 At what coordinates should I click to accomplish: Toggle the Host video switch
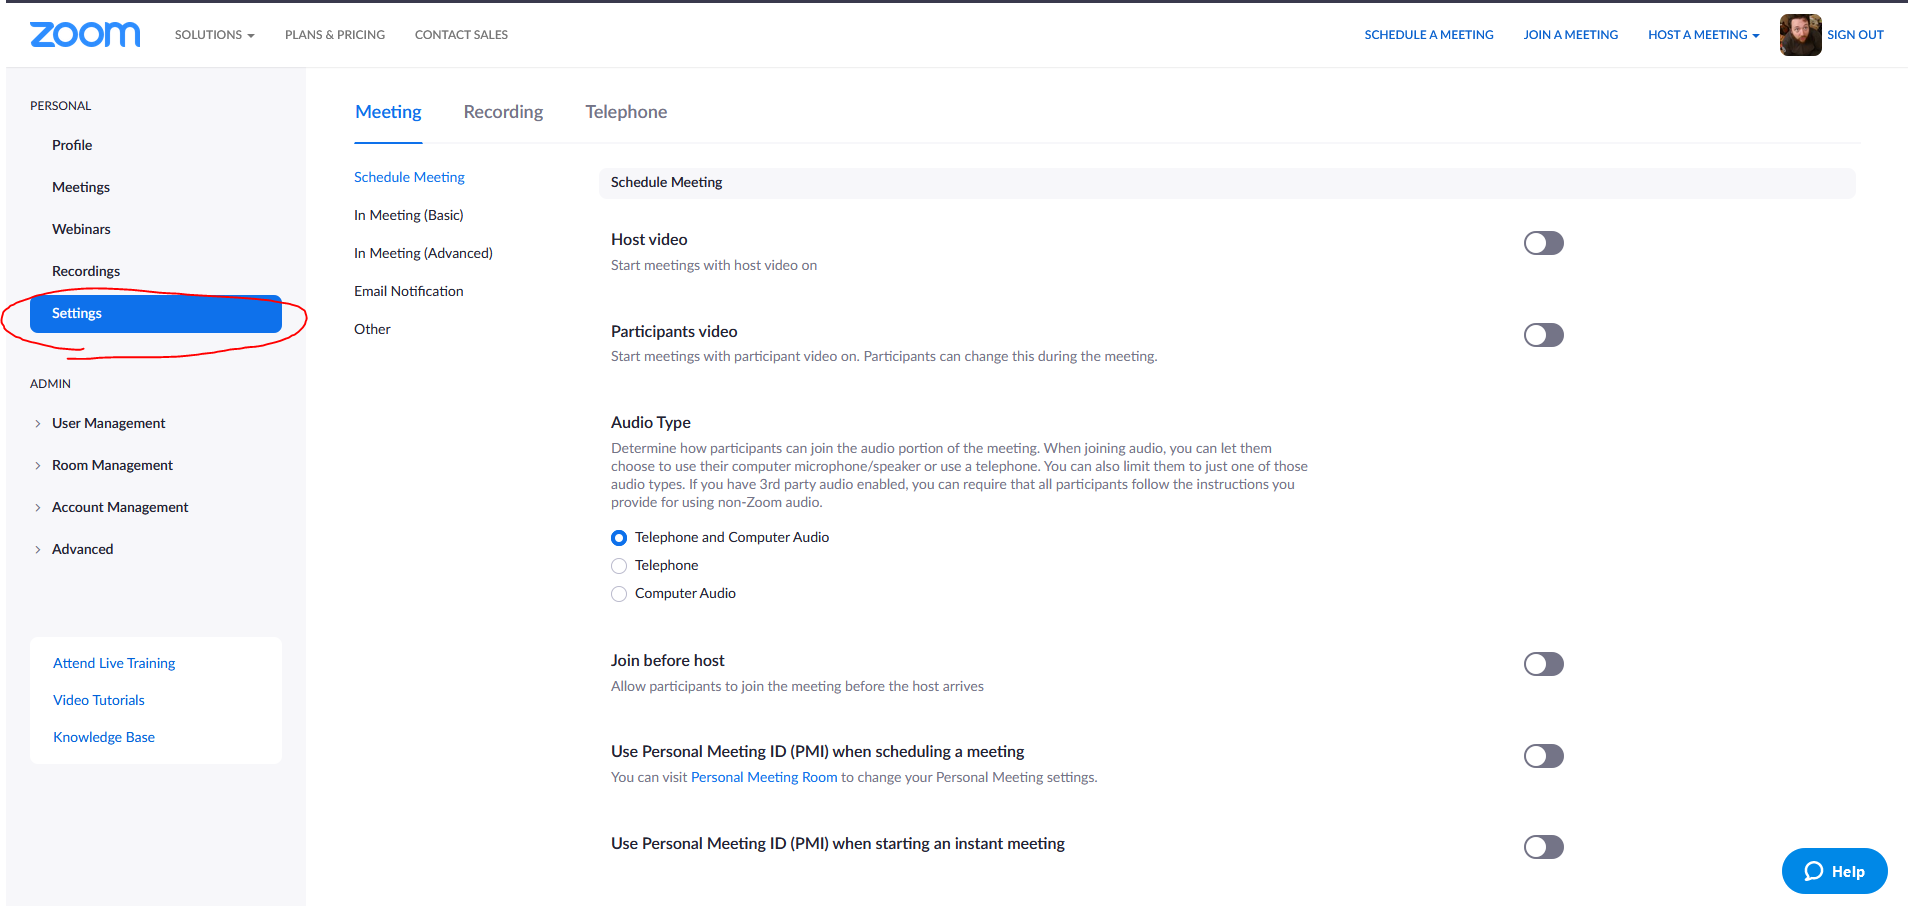pyautogui.click(x=1543, y=243)
